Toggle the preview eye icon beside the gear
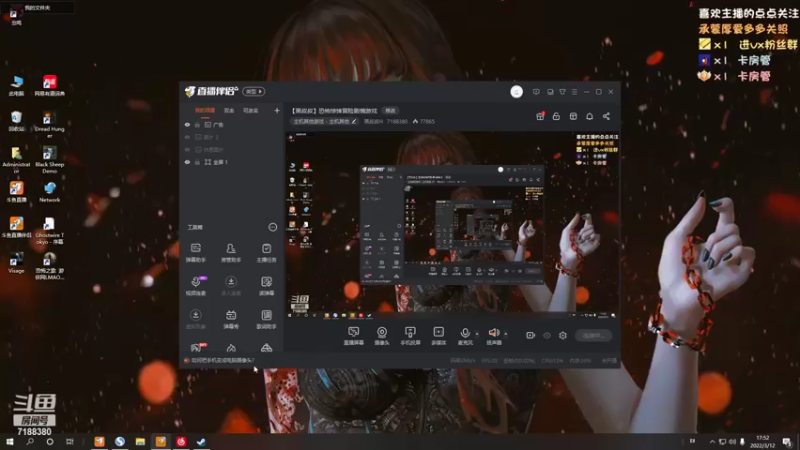This screenshot has width=800, height=450. [546, 335]
